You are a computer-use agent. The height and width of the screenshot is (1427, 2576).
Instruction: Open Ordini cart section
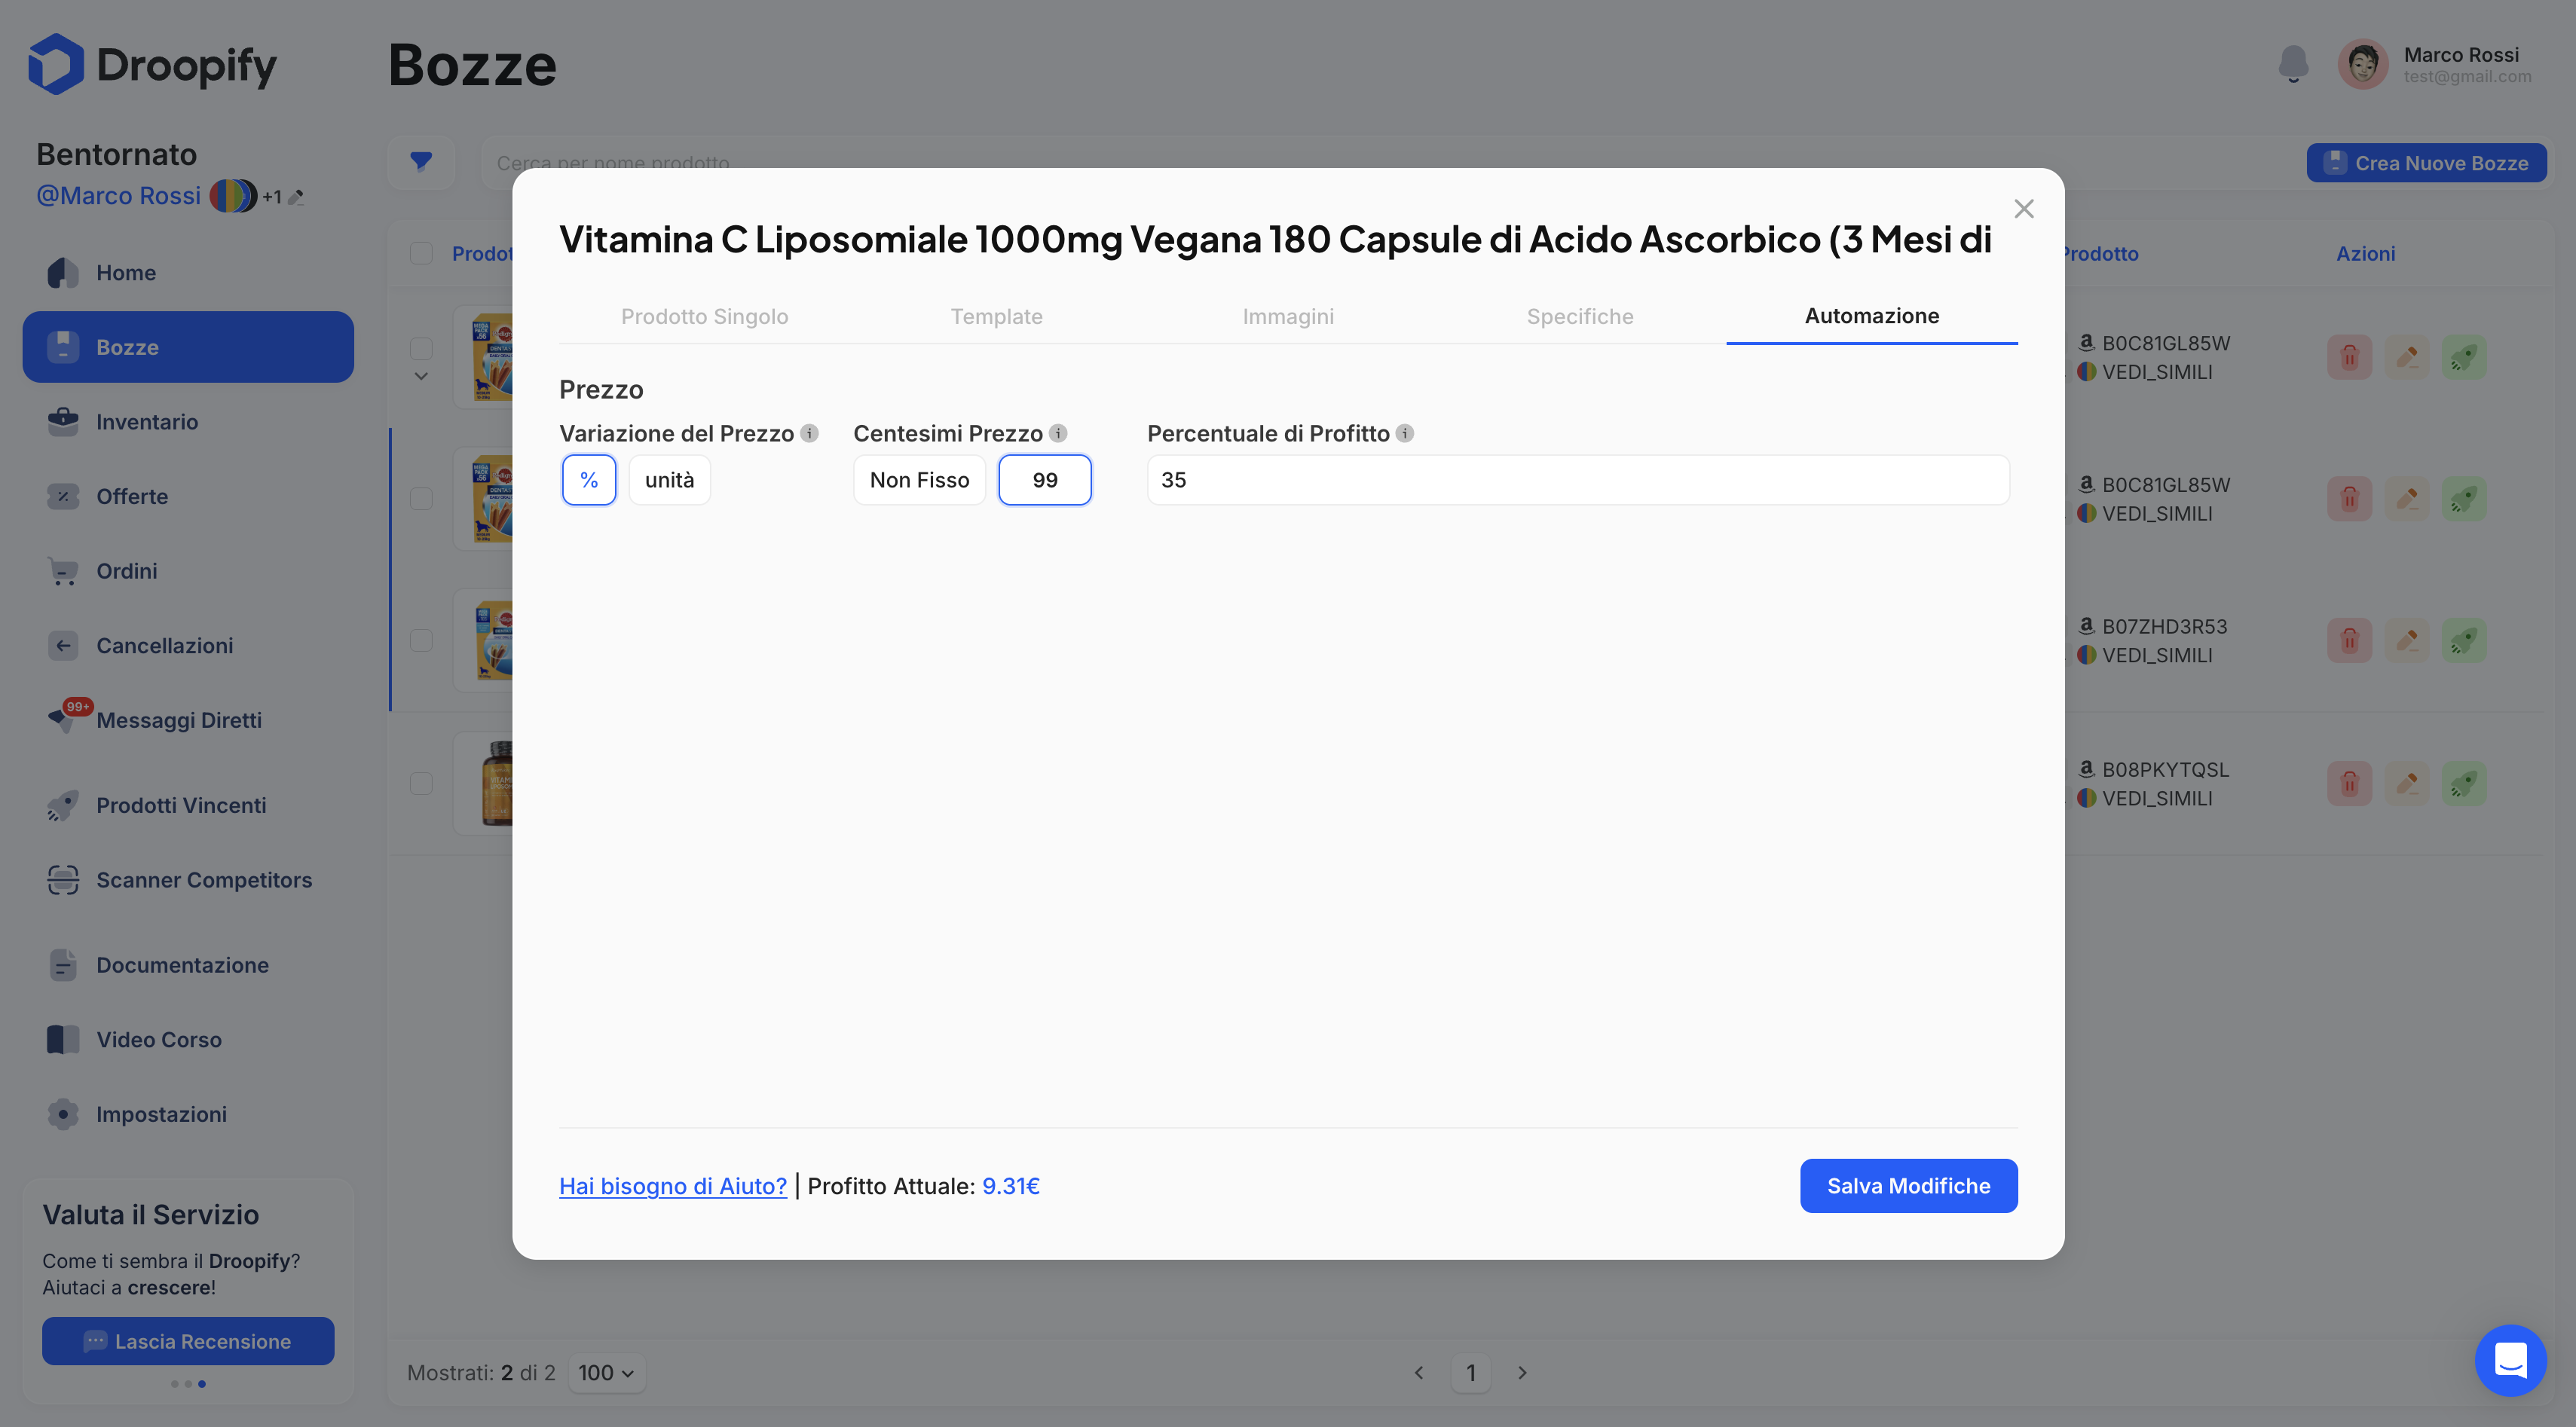coord(188,570)
